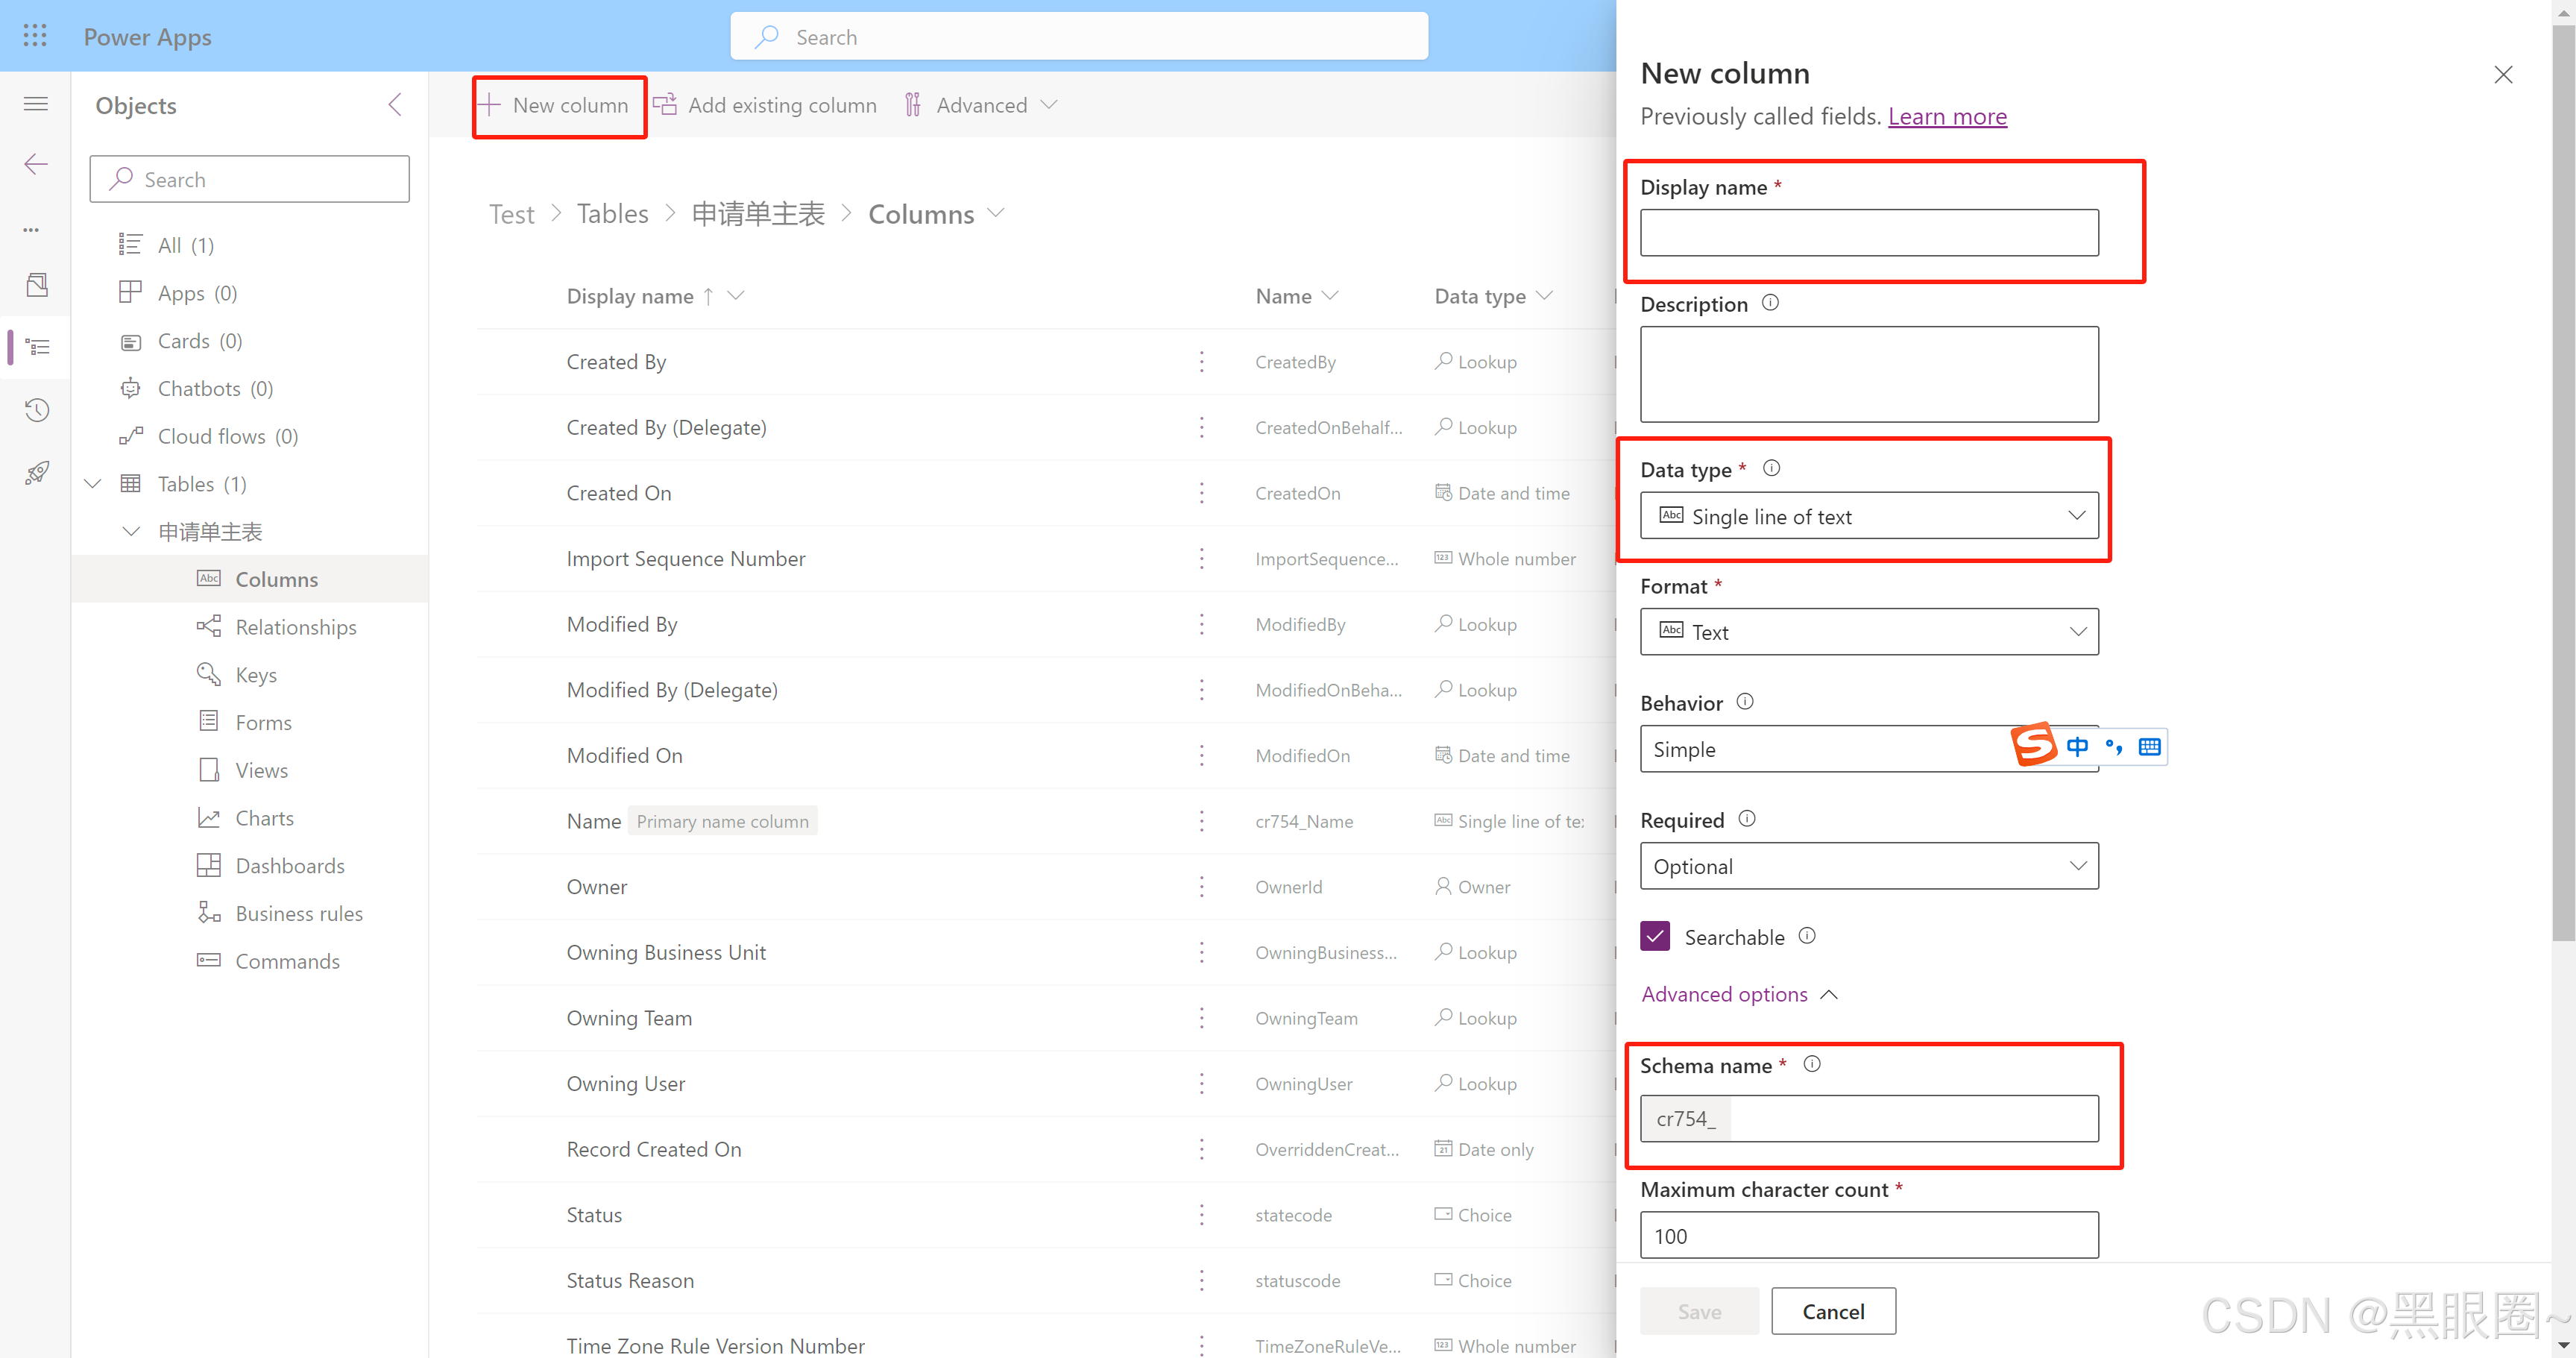The height and width of the screenshot is (1358, 2576).
Task: Click the back arrow icon in sidebar
Action: coord(35,163)
